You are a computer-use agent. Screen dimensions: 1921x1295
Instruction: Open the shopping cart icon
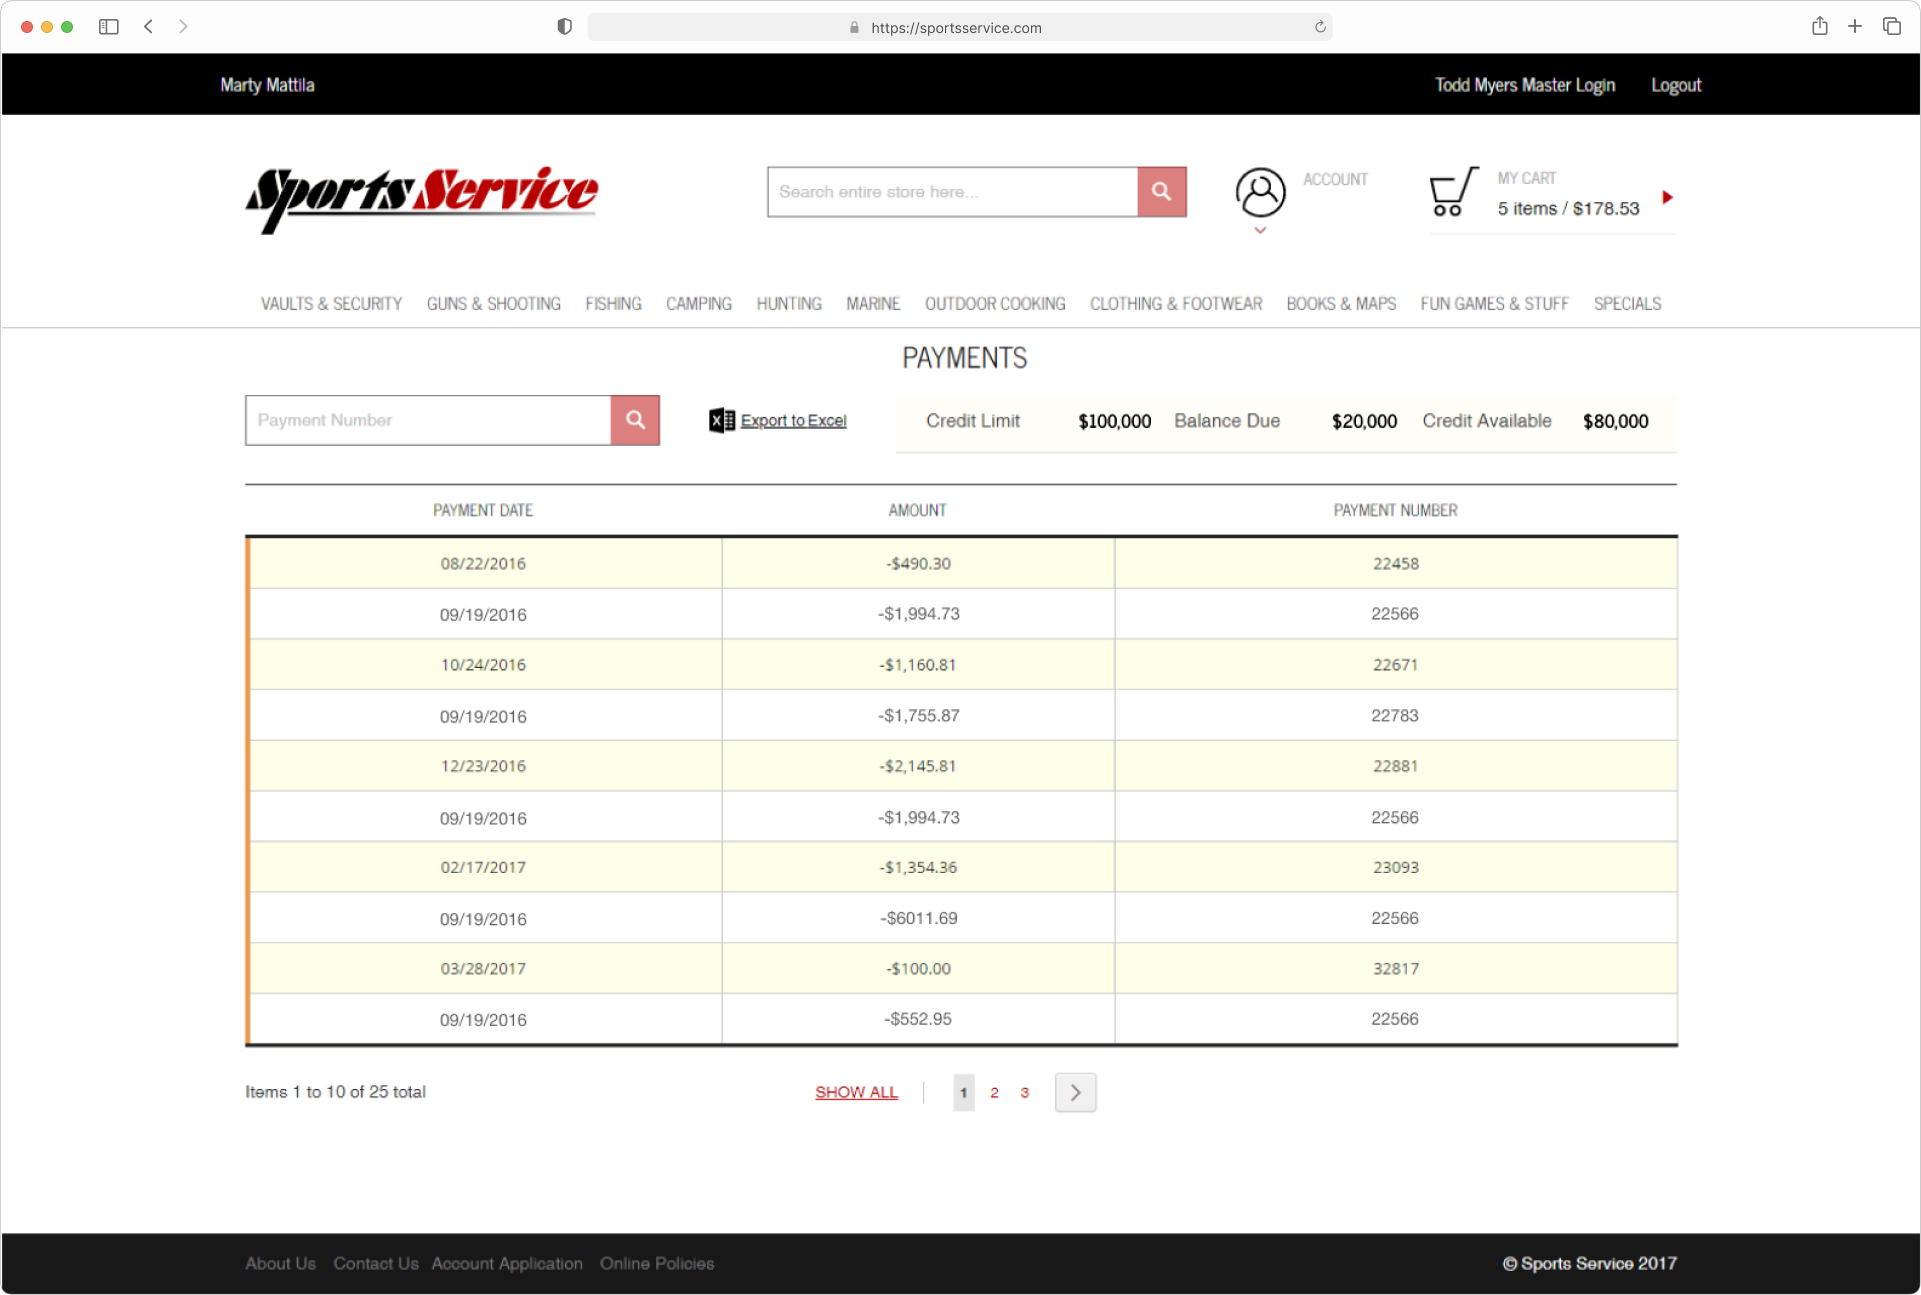(1453, 192)
